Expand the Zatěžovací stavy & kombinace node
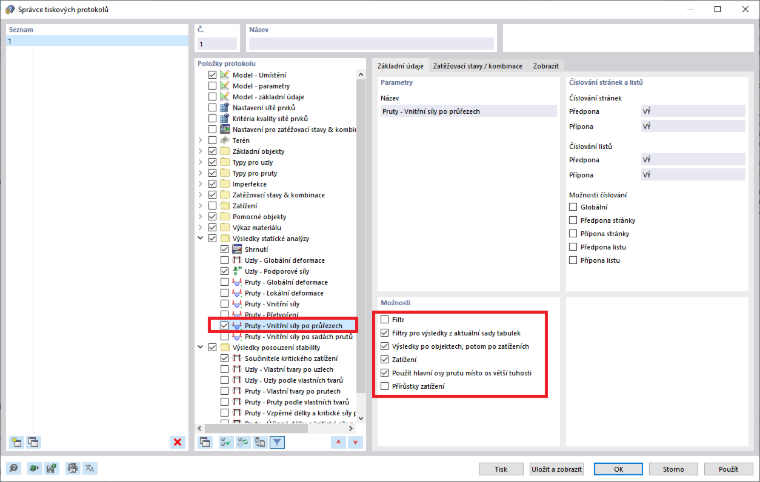The image size is (760, 482). [x=201, y=195]
